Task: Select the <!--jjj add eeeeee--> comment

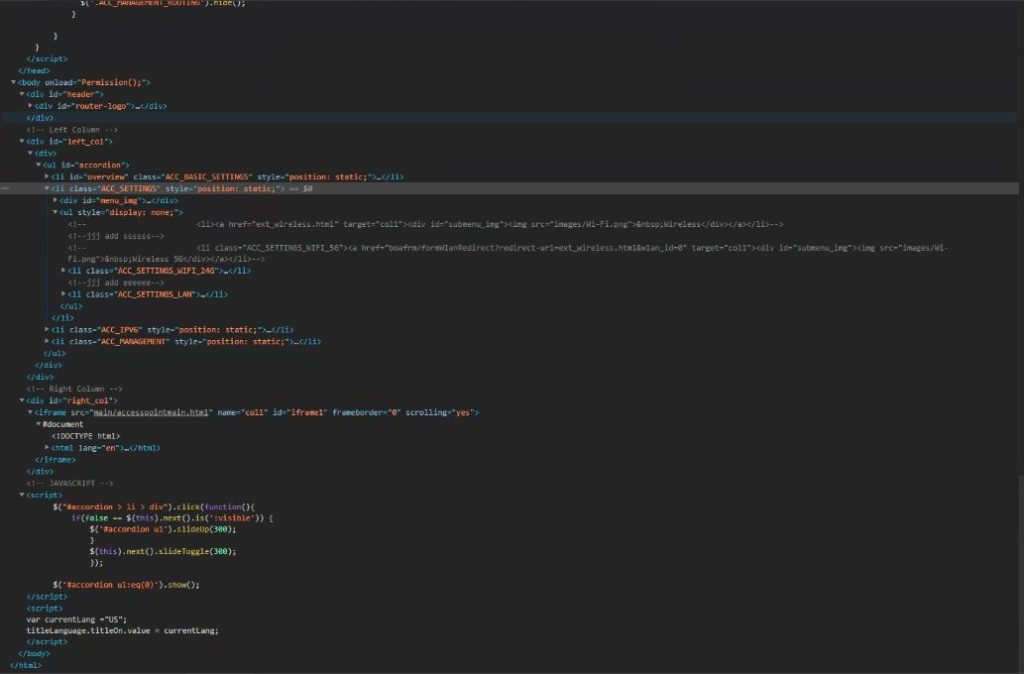Action: [x=116, y=283]
